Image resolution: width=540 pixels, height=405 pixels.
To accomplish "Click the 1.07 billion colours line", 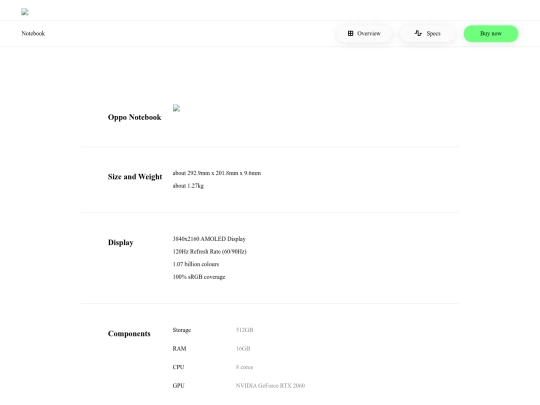I will 196,264.
